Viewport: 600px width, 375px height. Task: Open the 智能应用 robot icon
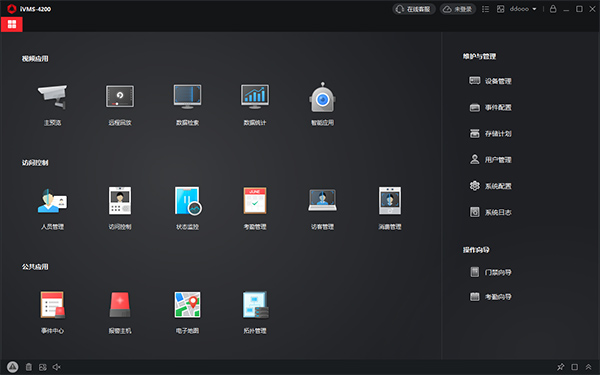(x=322, y=97)
